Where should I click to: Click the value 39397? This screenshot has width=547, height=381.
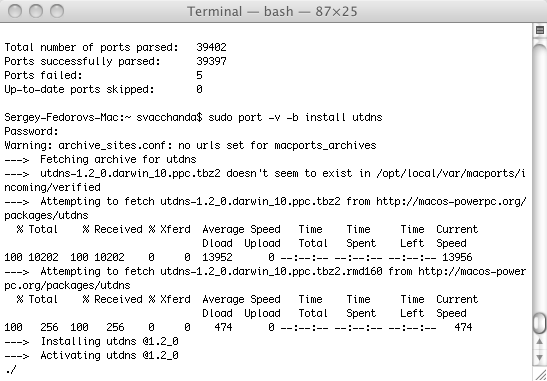click(x=211, y=61)
